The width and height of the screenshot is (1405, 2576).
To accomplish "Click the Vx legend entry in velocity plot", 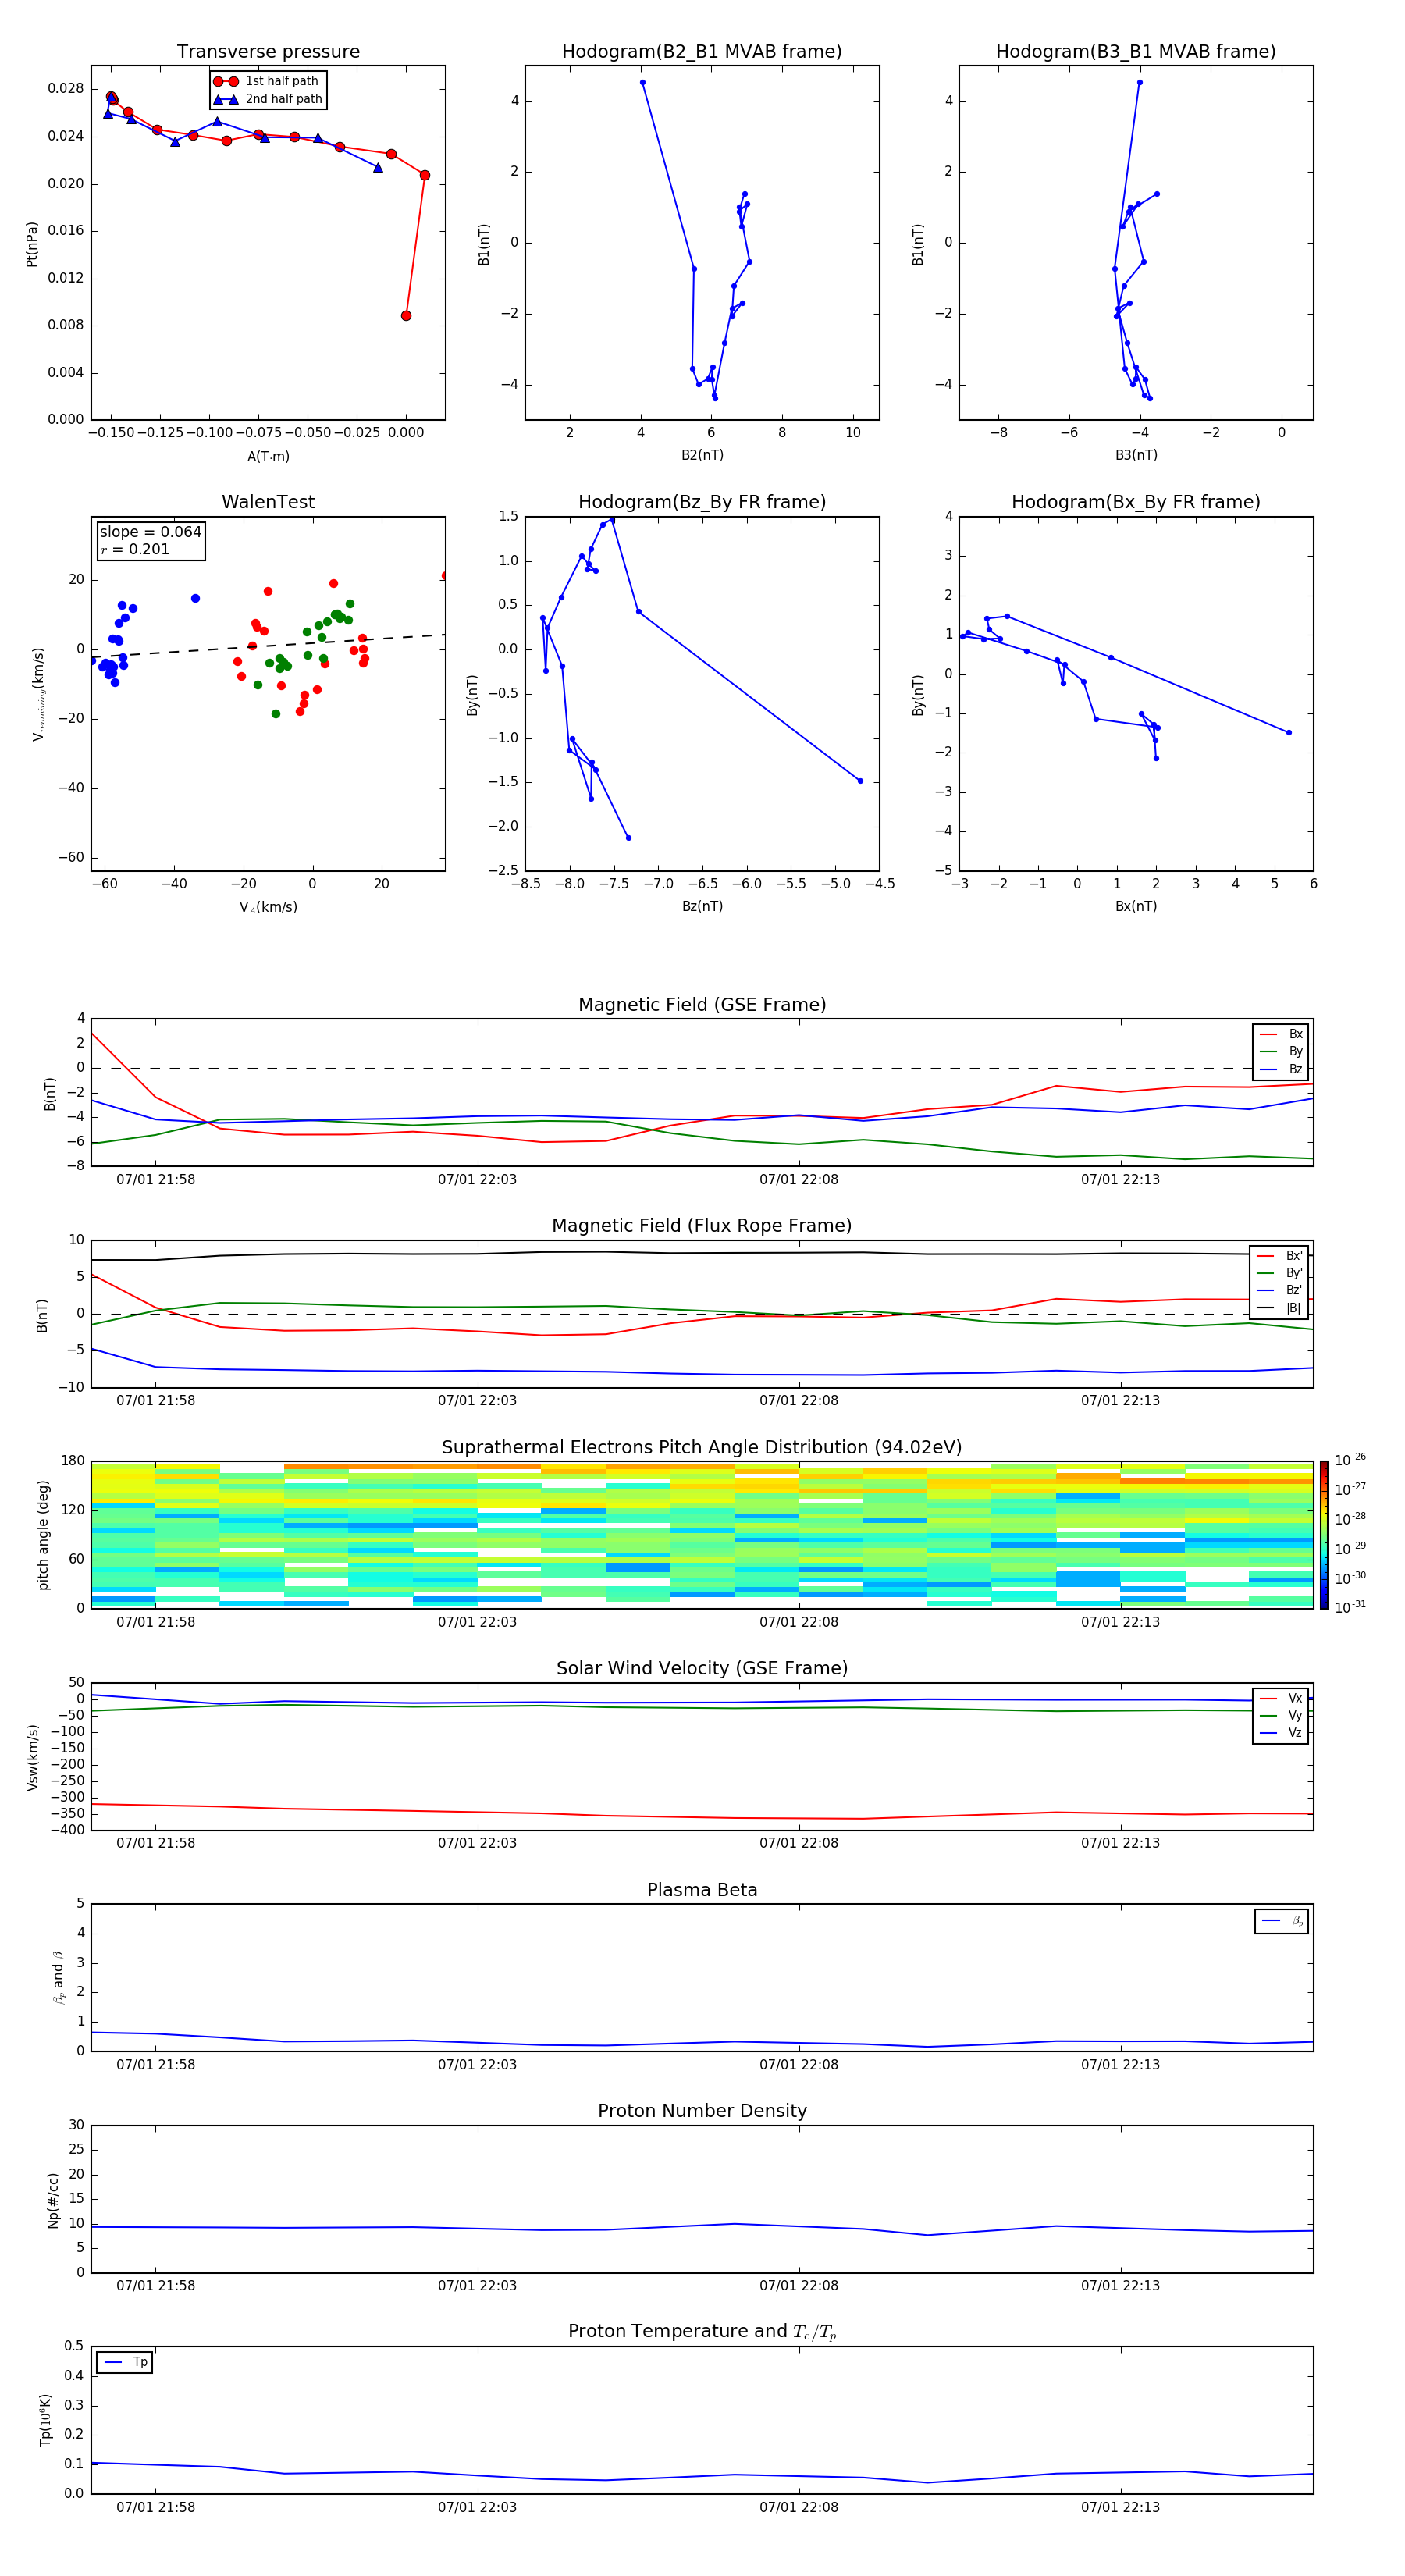I will (1281, 1698).
